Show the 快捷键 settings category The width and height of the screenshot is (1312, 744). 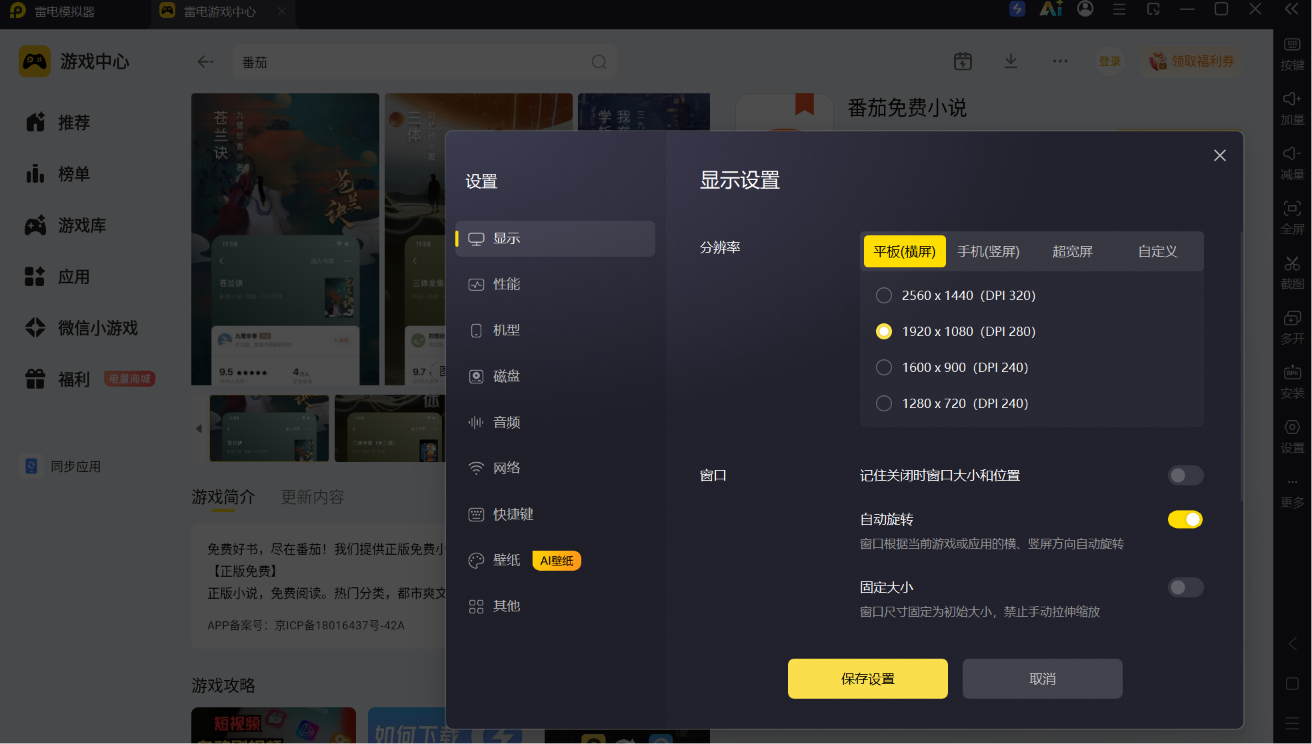tap(555, 514)
